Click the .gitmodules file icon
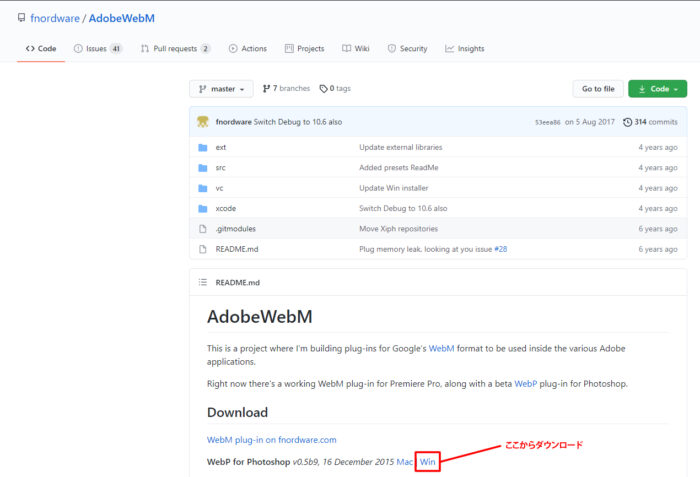The height and width of the screenshot is (477, 700). (x=203, y=229)
